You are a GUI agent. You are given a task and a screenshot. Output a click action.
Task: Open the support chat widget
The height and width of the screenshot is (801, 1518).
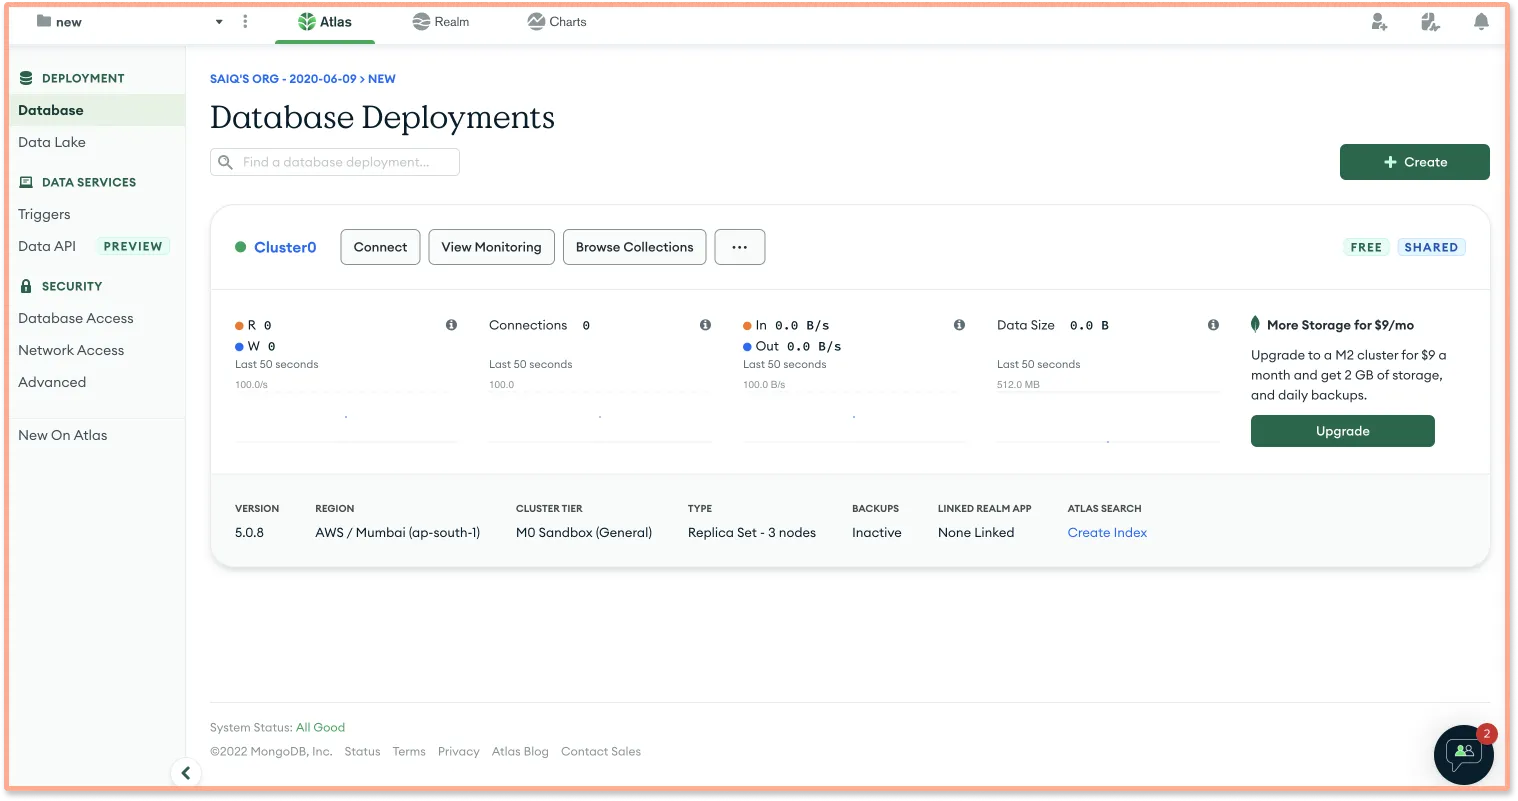pos(1464,755)
